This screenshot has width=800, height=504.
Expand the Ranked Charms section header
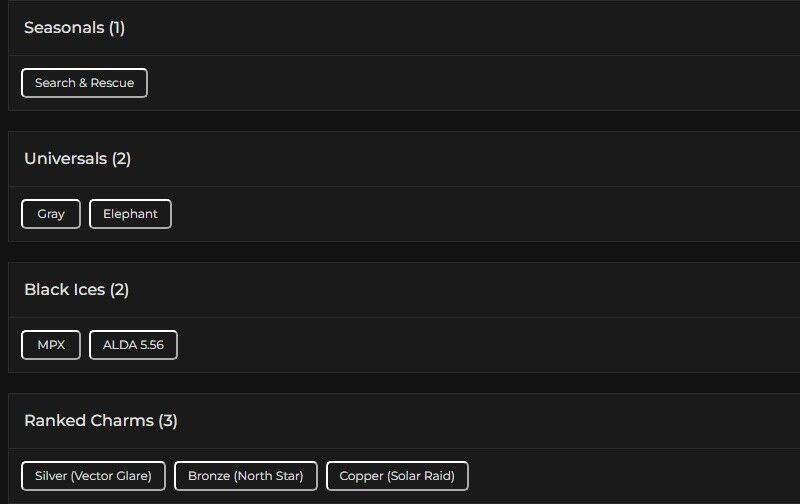[x=88, y=421]
